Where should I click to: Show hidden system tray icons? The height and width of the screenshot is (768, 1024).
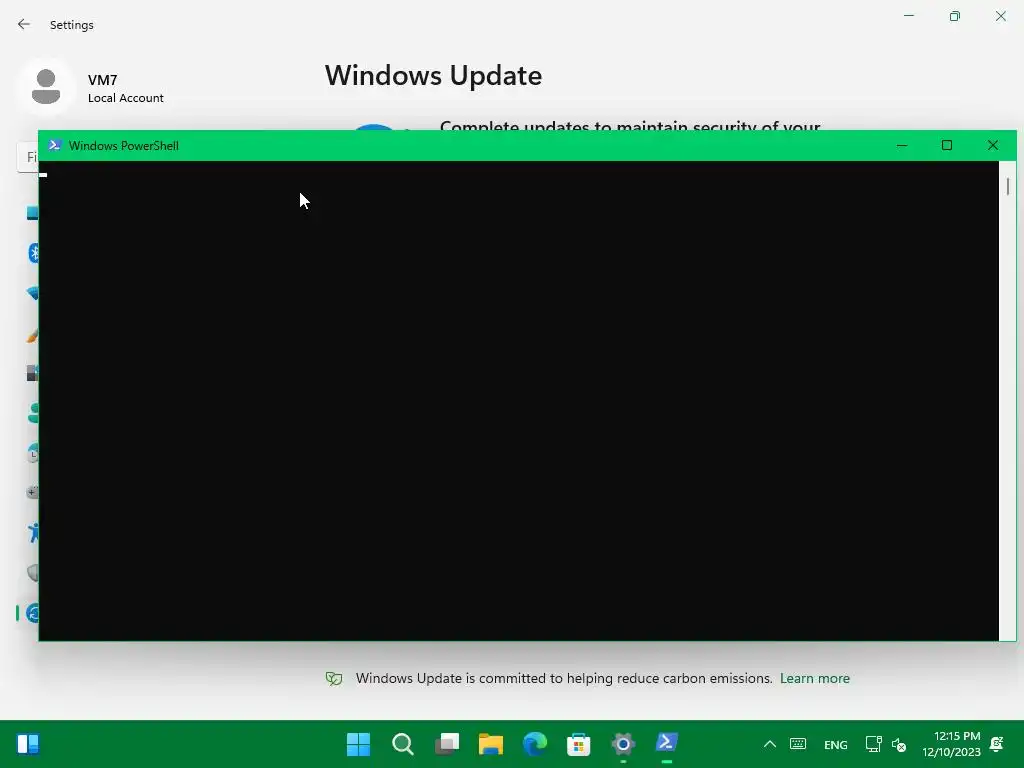point(770,744)
